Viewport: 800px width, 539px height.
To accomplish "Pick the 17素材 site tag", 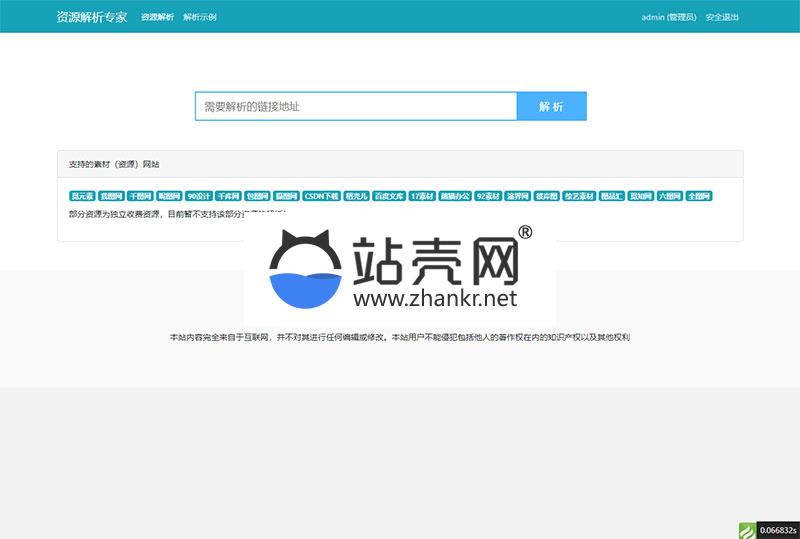I will point(422,196).
